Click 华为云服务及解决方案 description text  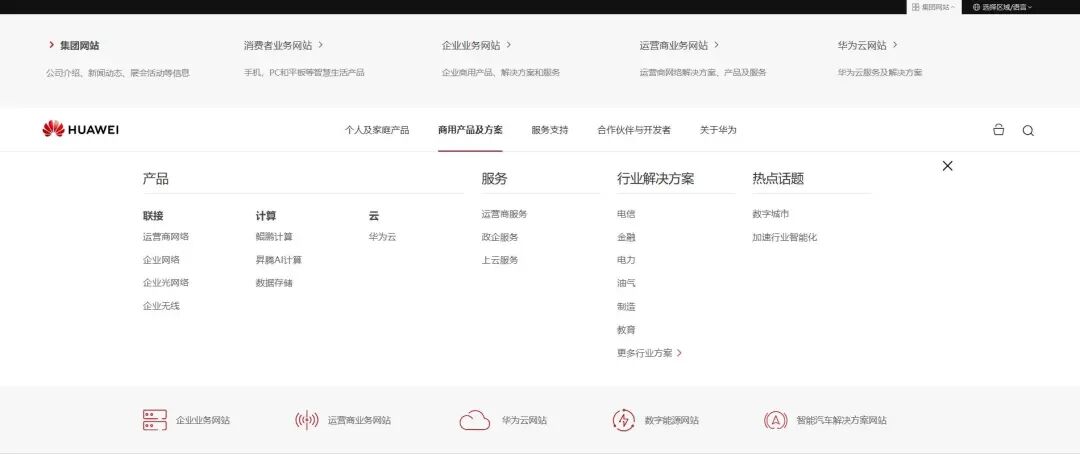coord(880,72)
